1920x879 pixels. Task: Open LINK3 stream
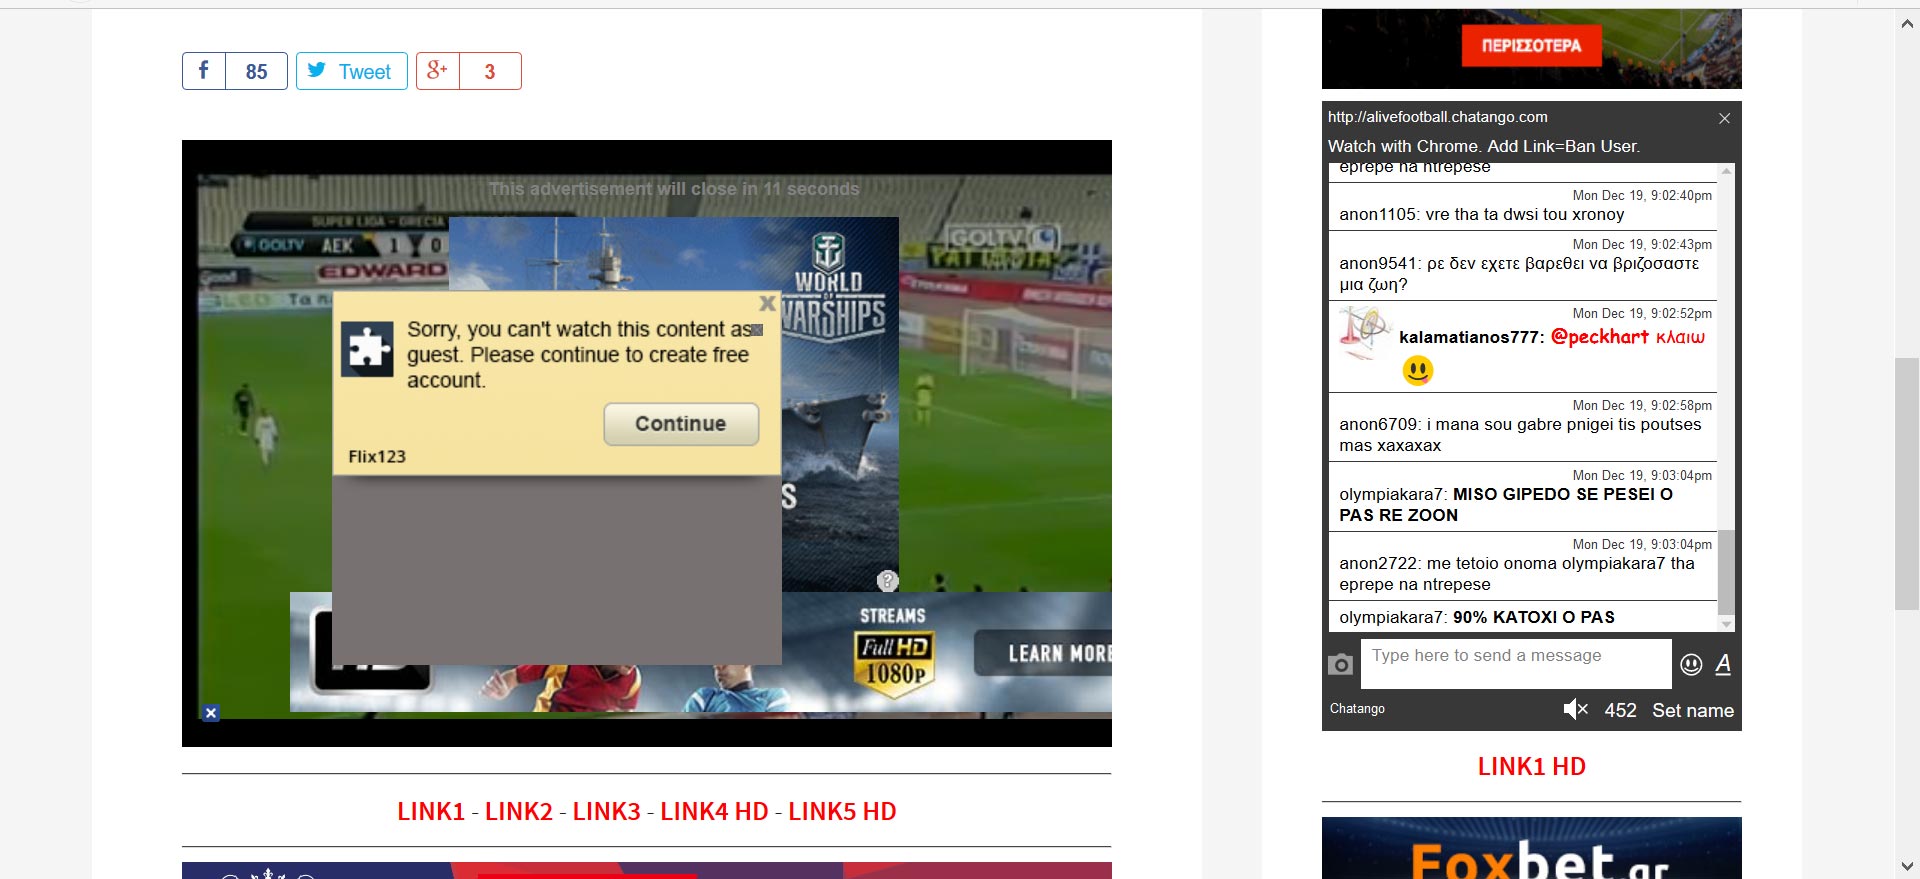pos(607,811)
